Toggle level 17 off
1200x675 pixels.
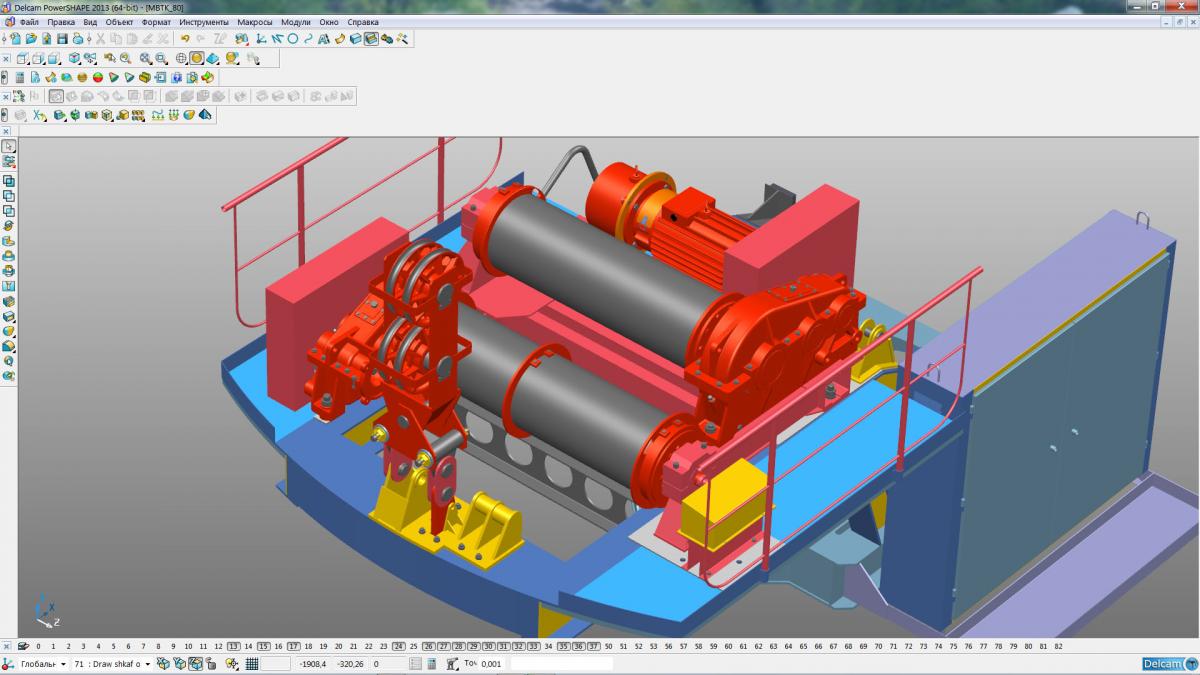[x=293, y=647]
